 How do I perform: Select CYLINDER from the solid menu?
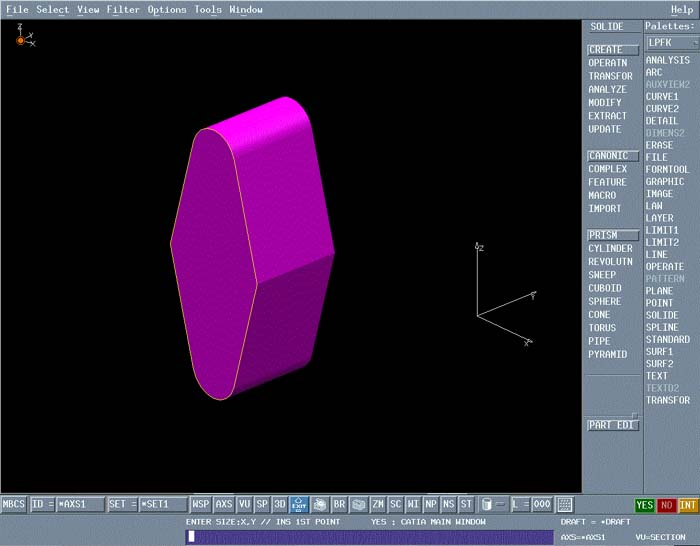click(x=610, y=249)
